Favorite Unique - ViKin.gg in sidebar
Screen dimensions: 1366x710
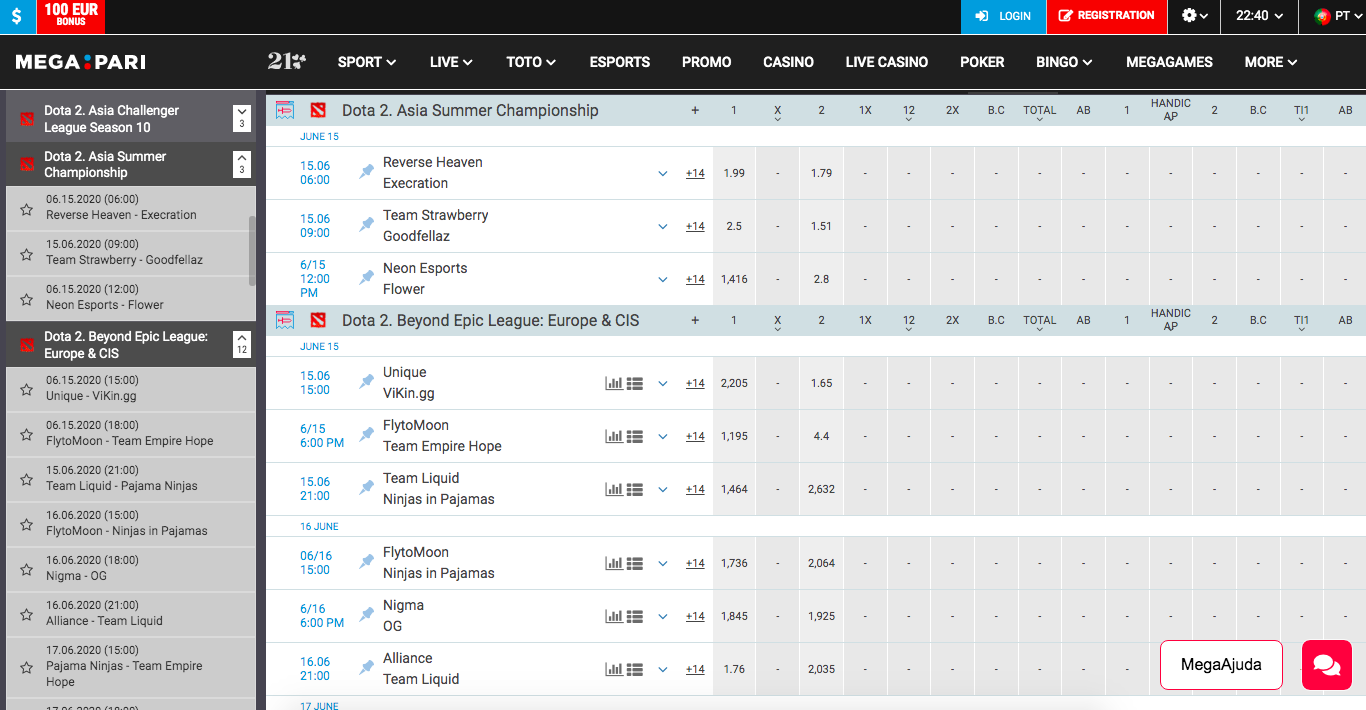(27, 390)
